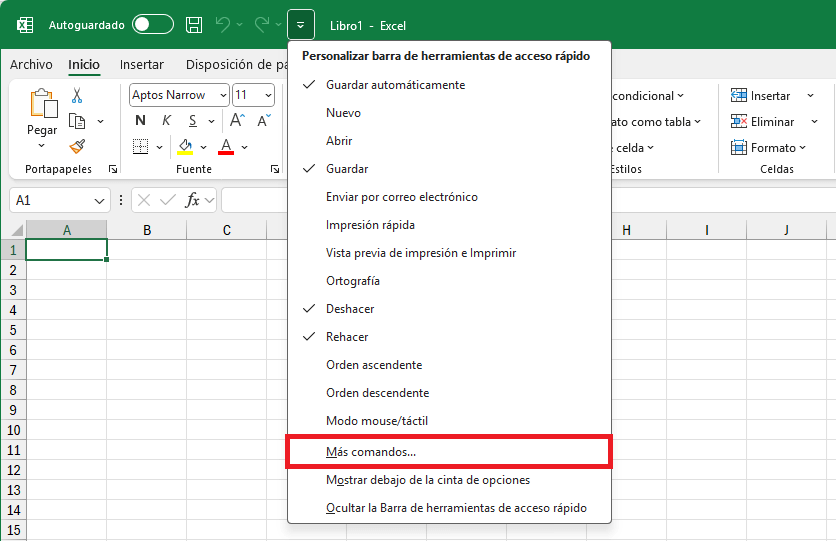836x541 pixels.
Task: Click the Redo arrow icon
Action: (261, 25)
